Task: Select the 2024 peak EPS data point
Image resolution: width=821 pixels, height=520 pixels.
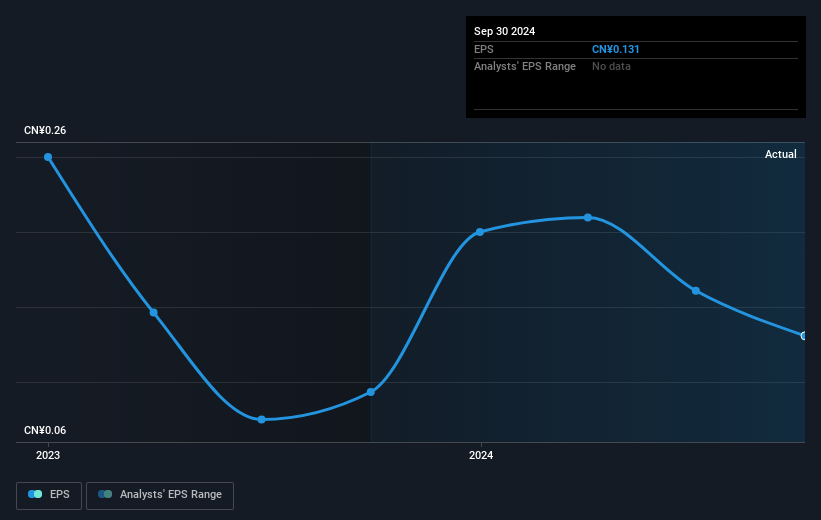Action: coord(588,217)
